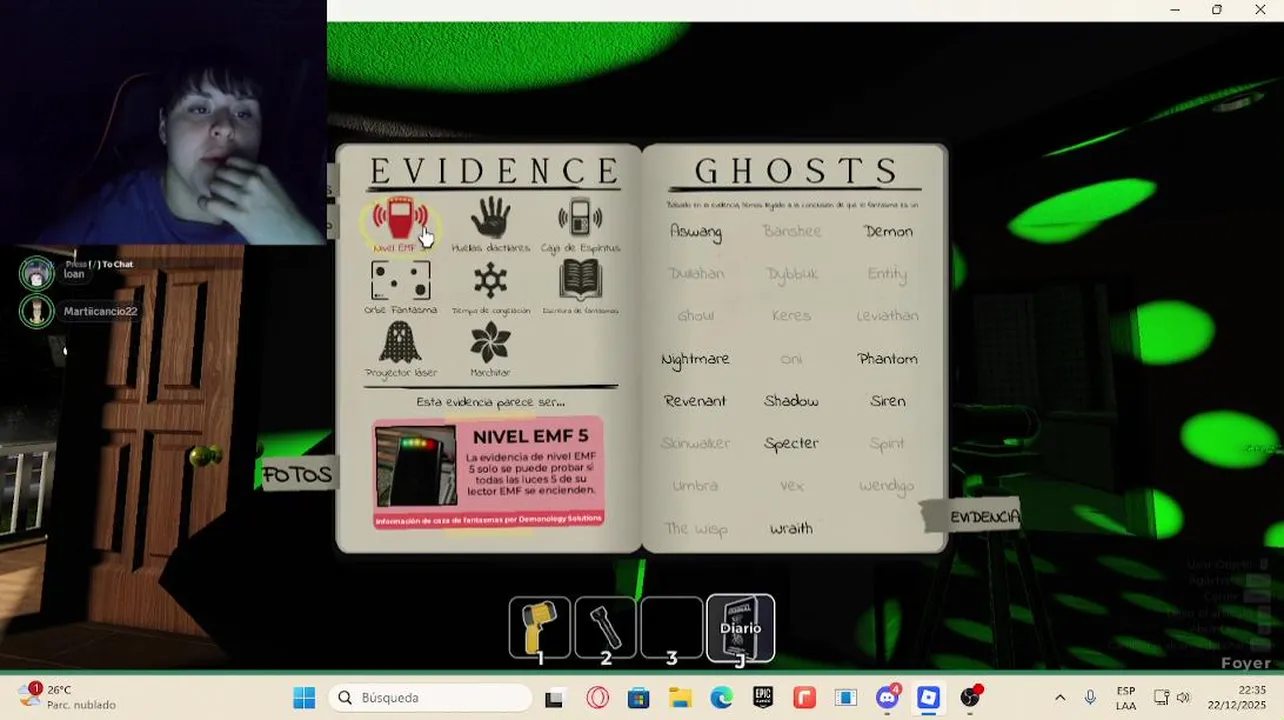
Task: Open Microsoft Store taskbar icon
Action: 638,698
